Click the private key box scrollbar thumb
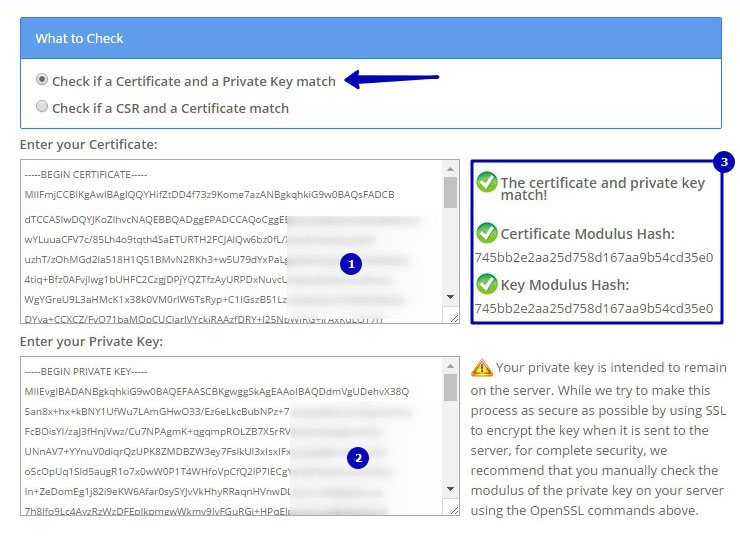The width and height of the screenshot is (740, 536). (x=451, y=388)
